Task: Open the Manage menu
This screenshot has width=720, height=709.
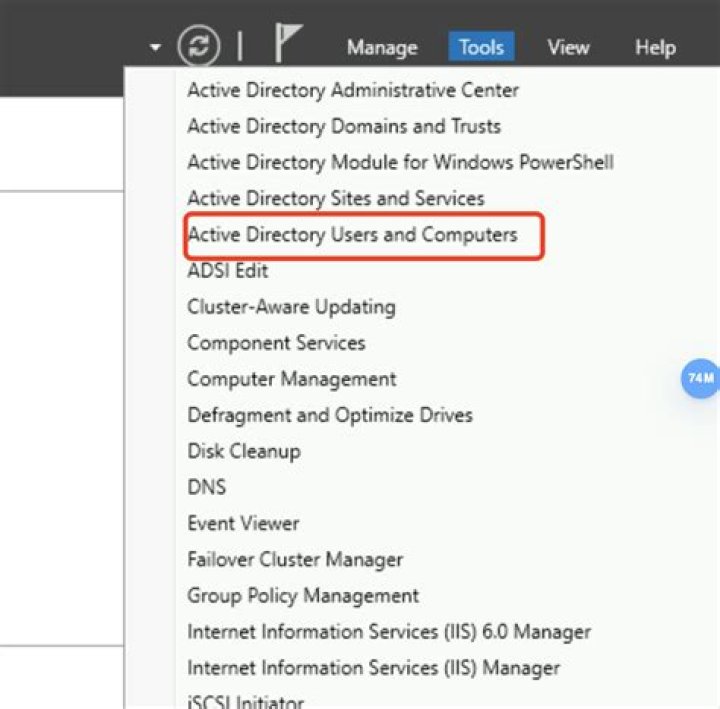Action: pyautogui.click(x=382, y=47)
